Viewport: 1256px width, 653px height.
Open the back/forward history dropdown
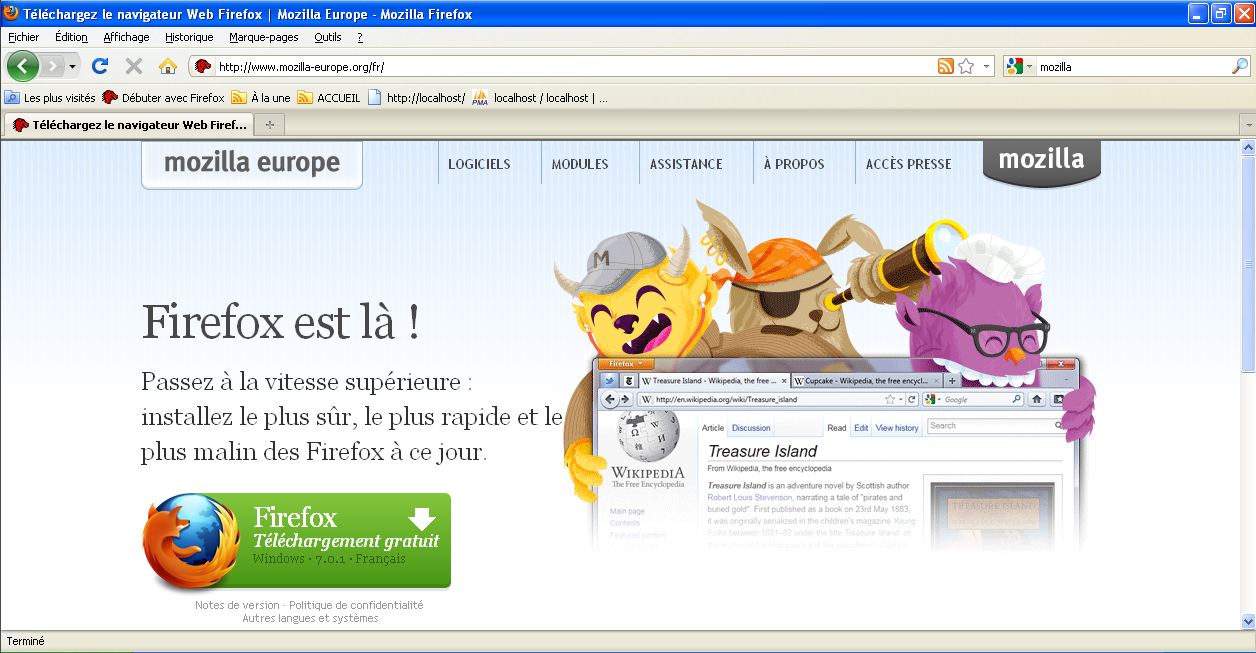(x=72, y=66)
